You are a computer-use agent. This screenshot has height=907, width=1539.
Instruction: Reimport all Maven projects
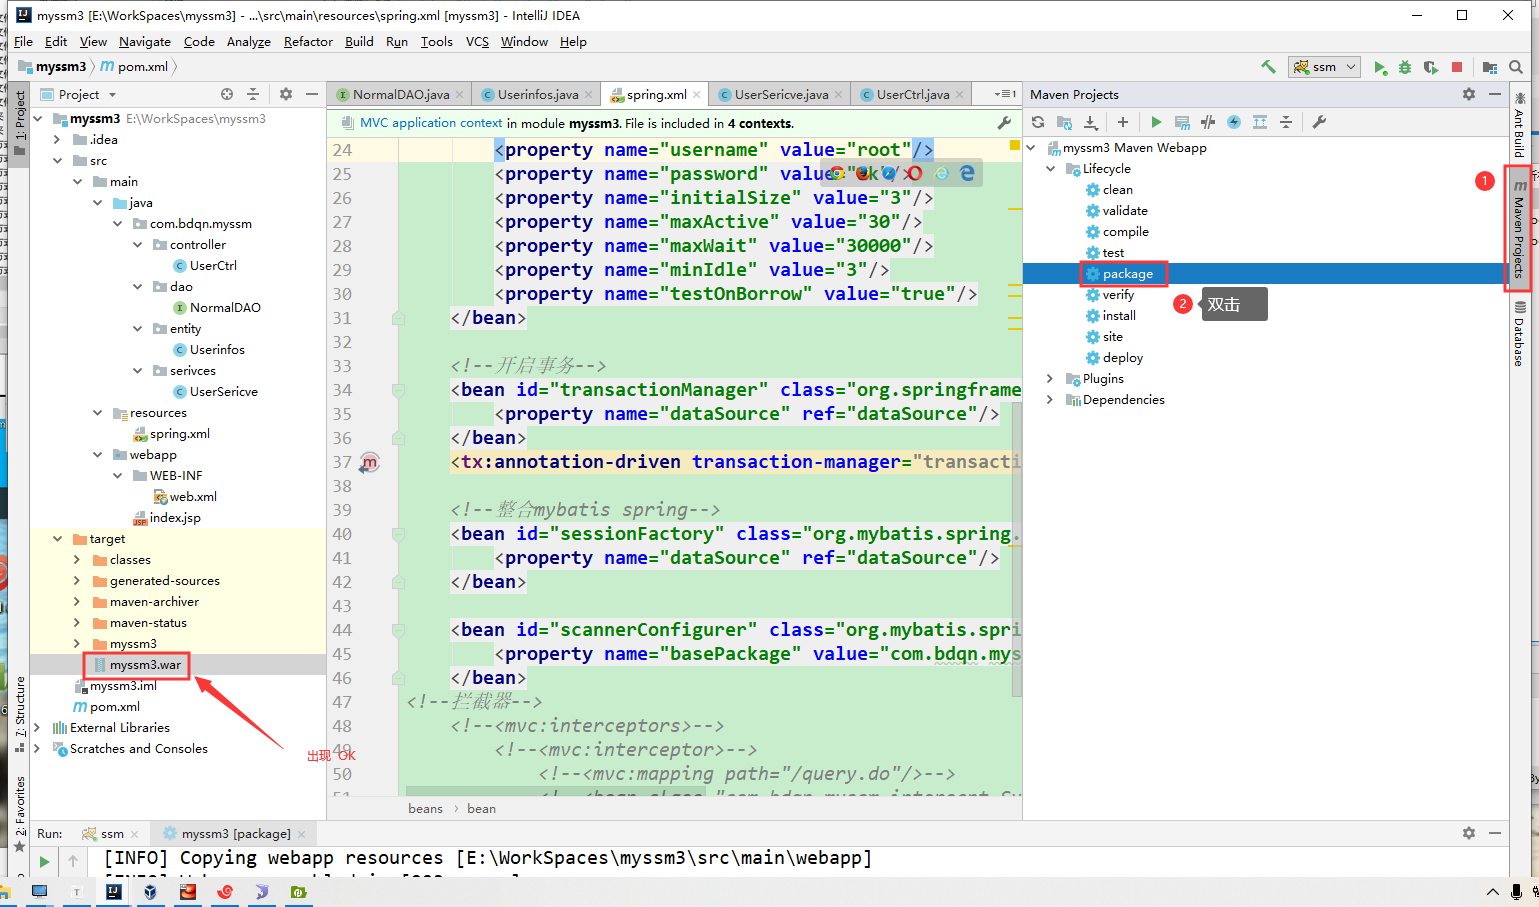pos(1038,122)
